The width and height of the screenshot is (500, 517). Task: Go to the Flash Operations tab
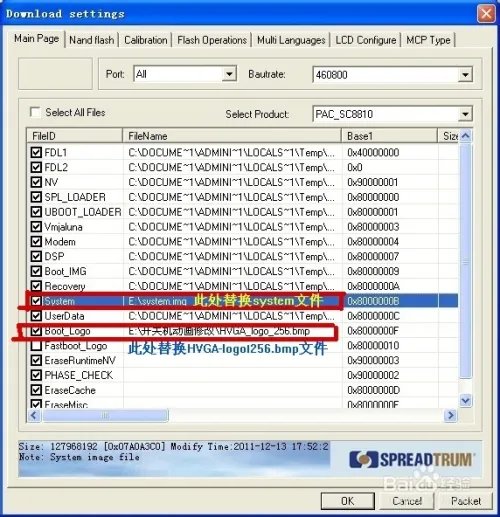[x=212, y=40]
